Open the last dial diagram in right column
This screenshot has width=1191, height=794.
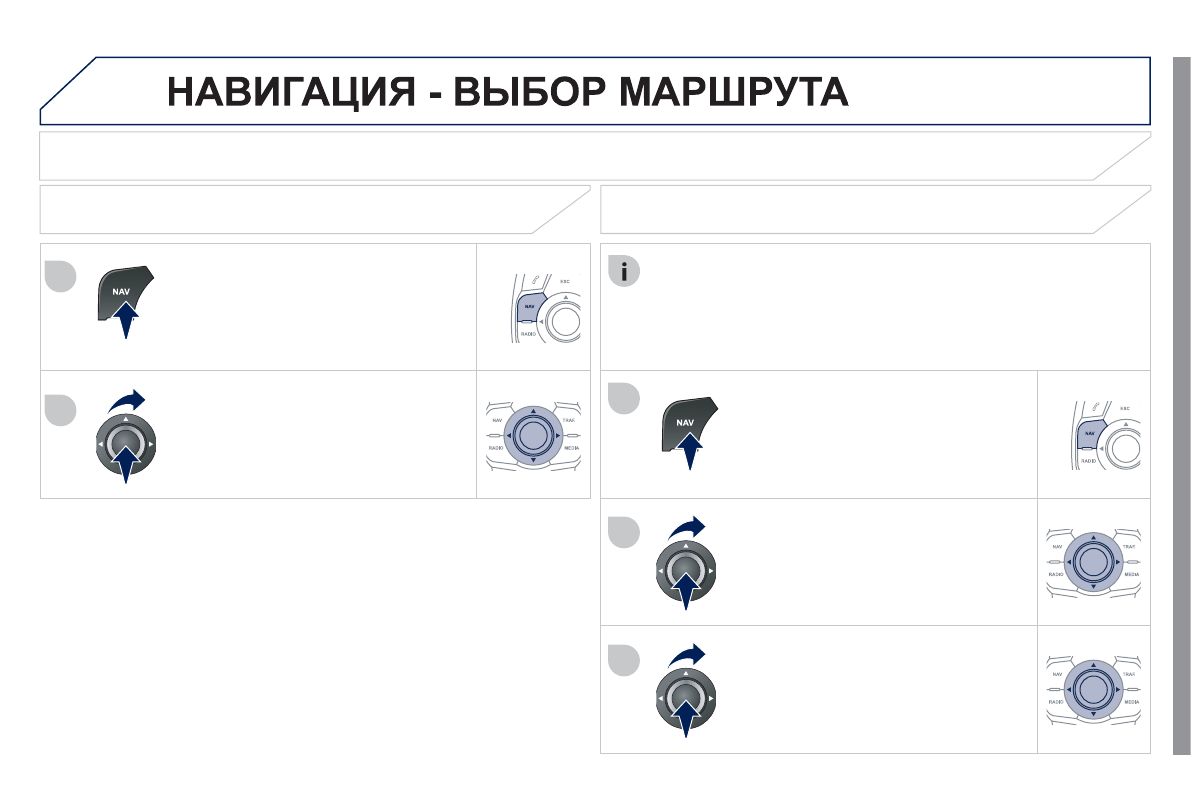point(1093,689)
